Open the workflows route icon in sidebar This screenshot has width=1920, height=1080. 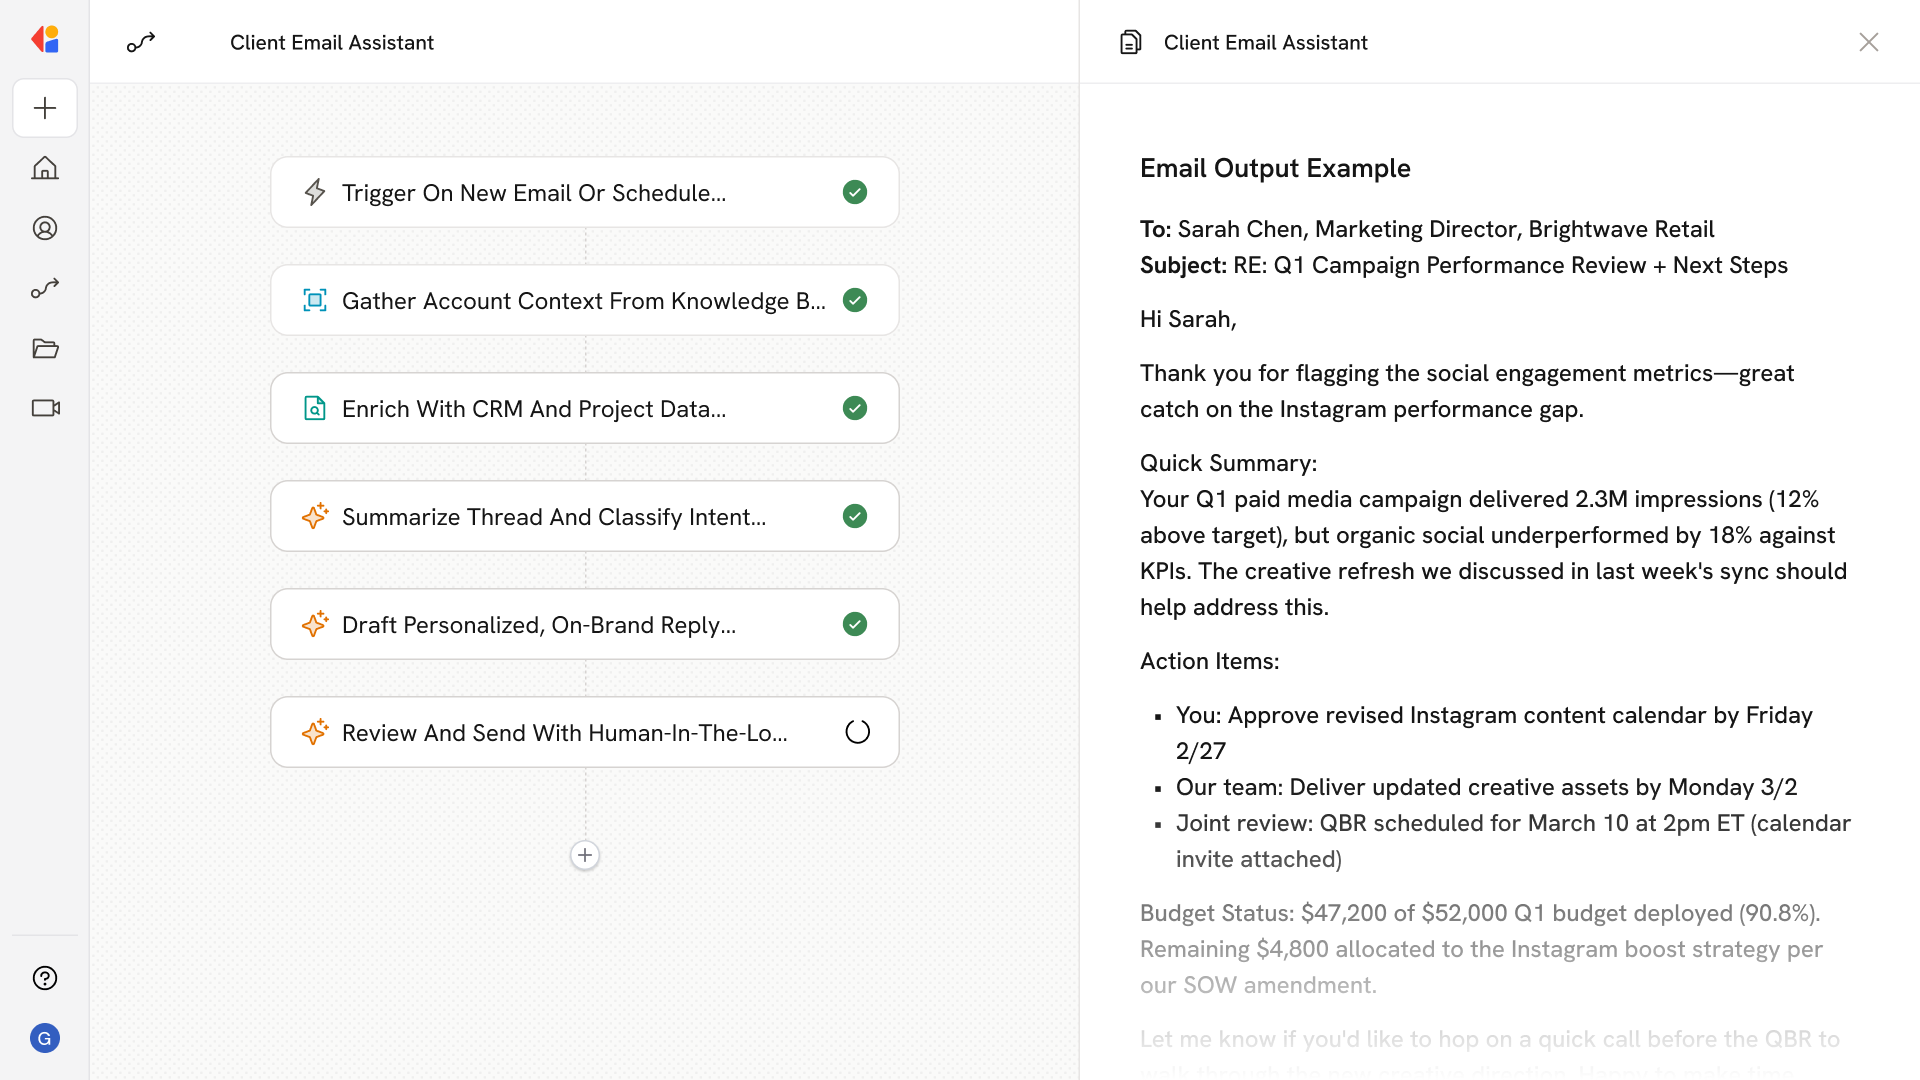[x=45, y=288]
